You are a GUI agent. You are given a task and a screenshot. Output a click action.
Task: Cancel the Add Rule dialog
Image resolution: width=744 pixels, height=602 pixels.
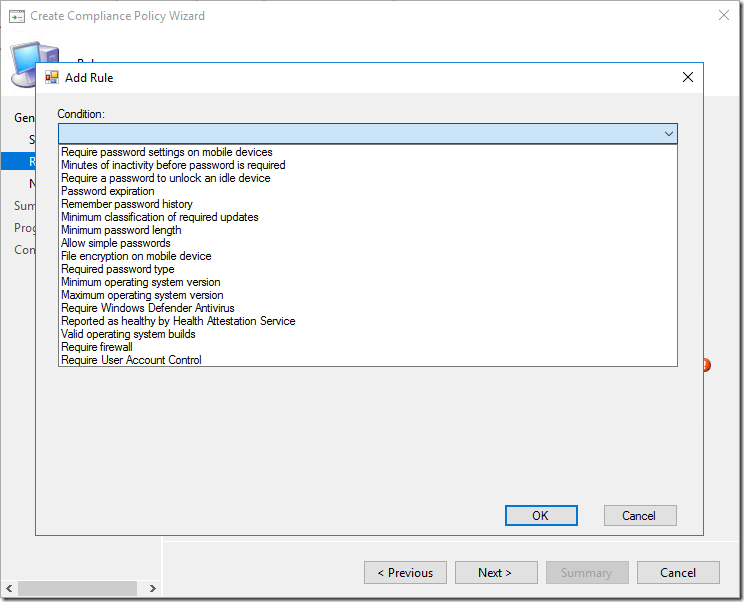(639, 516)
